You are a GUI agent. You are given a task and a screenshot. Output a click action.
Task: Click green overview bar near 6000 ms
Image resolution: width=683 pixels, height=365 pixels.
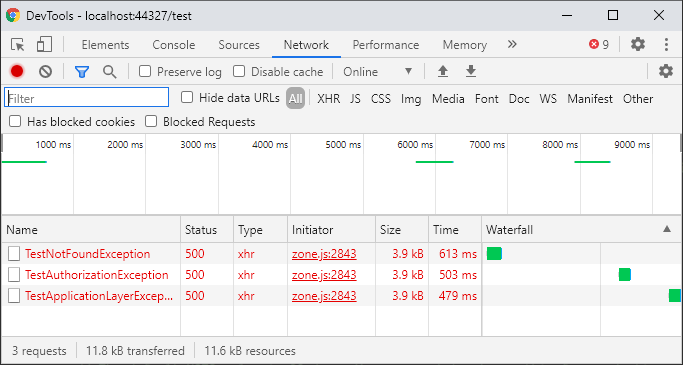pos(434,162)
